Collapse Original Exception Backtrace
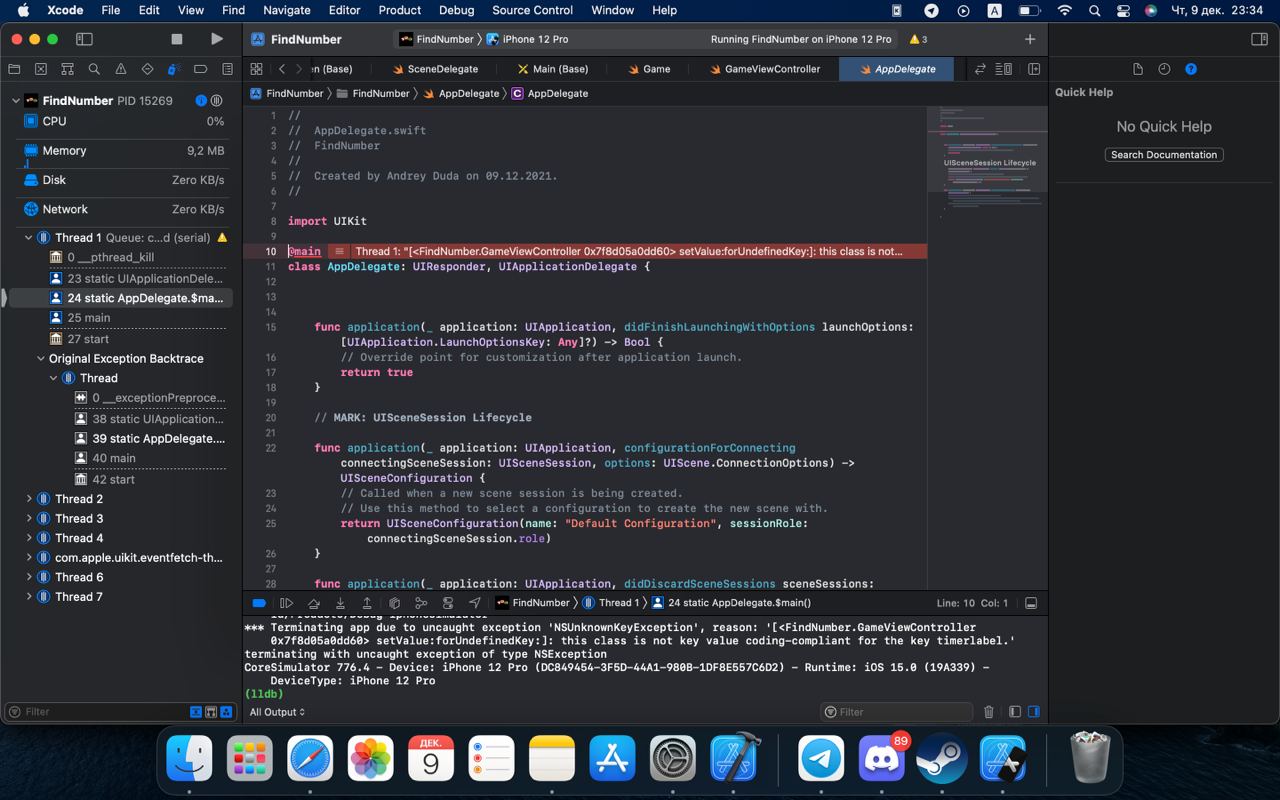This screenshot has width=1280, height=800. tap(41, 359)
